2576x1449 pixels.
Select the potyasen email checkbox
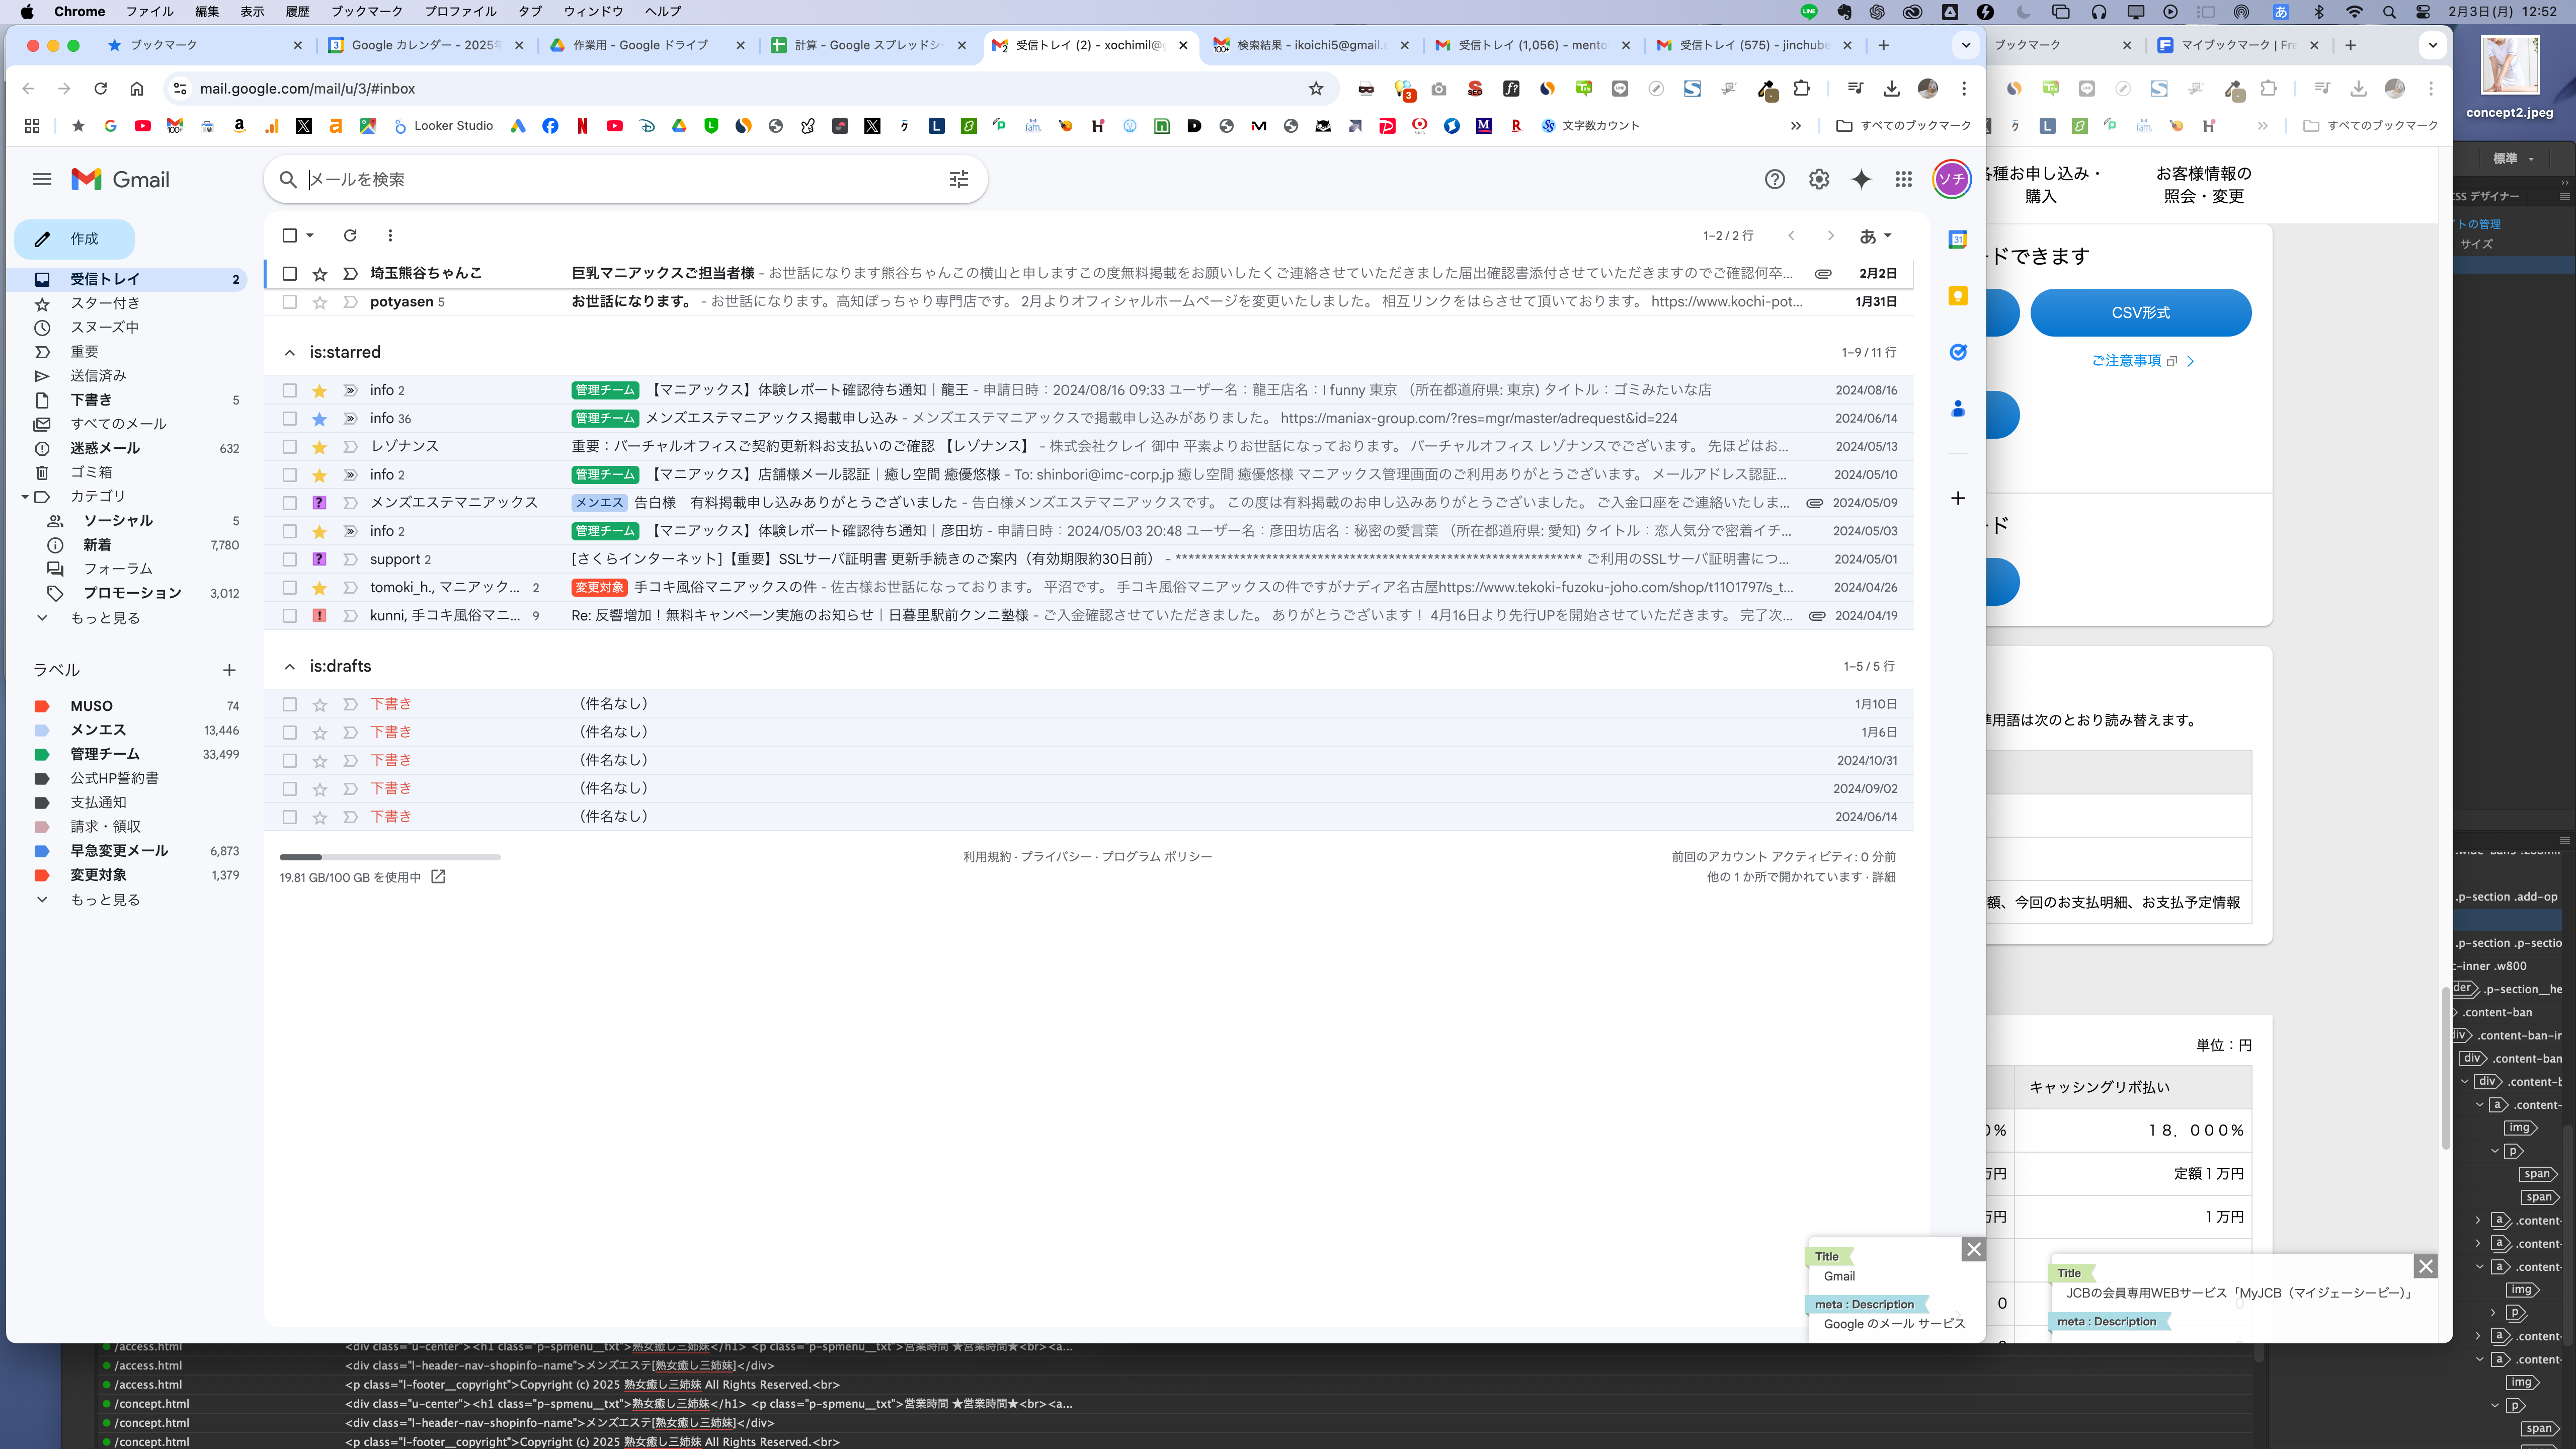(290, 301)
